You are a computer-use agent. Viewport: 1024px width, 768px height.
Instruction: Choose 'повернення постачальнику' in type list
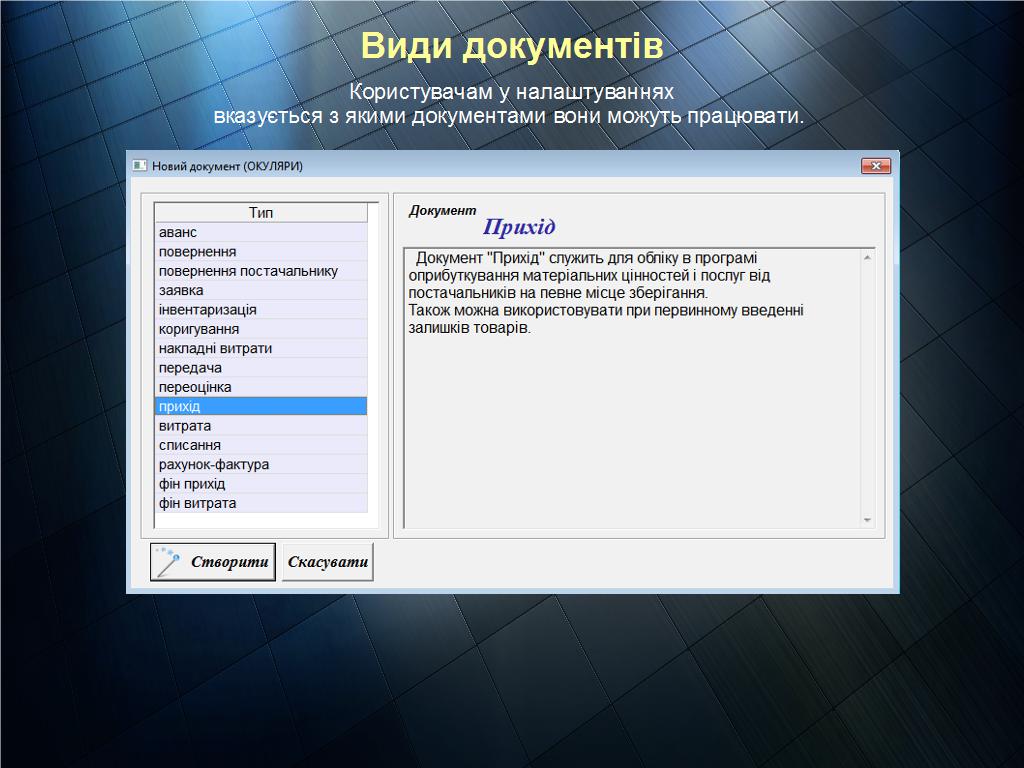point(260,271)
